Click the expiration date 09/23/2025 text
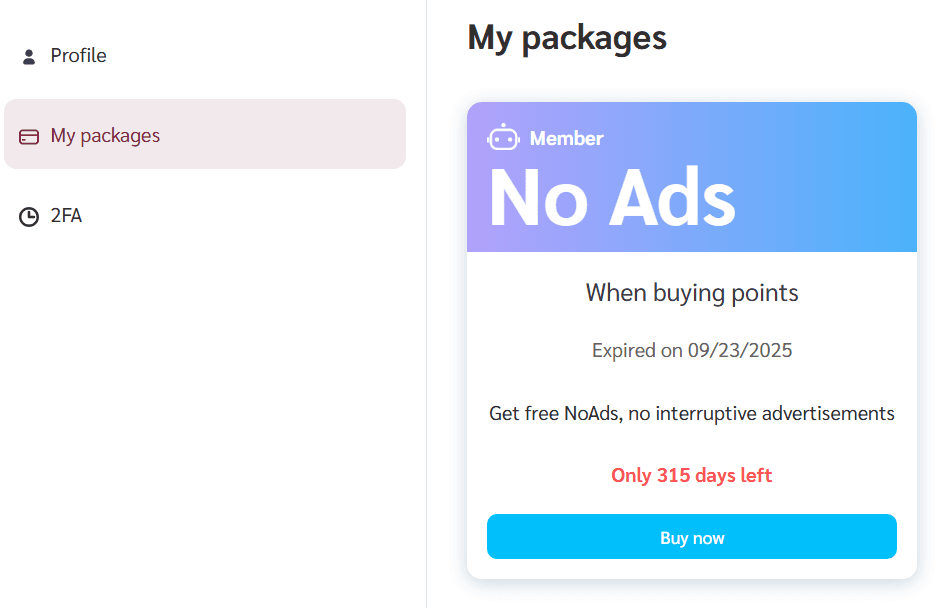Viewport: 950px width, 608px height. point(691,350)
